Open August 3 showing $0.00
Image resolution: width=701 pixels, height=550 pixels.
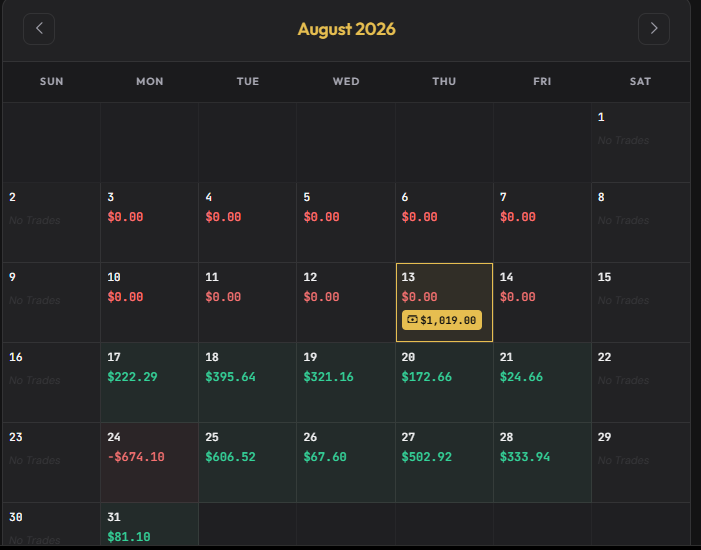[149, 223]
